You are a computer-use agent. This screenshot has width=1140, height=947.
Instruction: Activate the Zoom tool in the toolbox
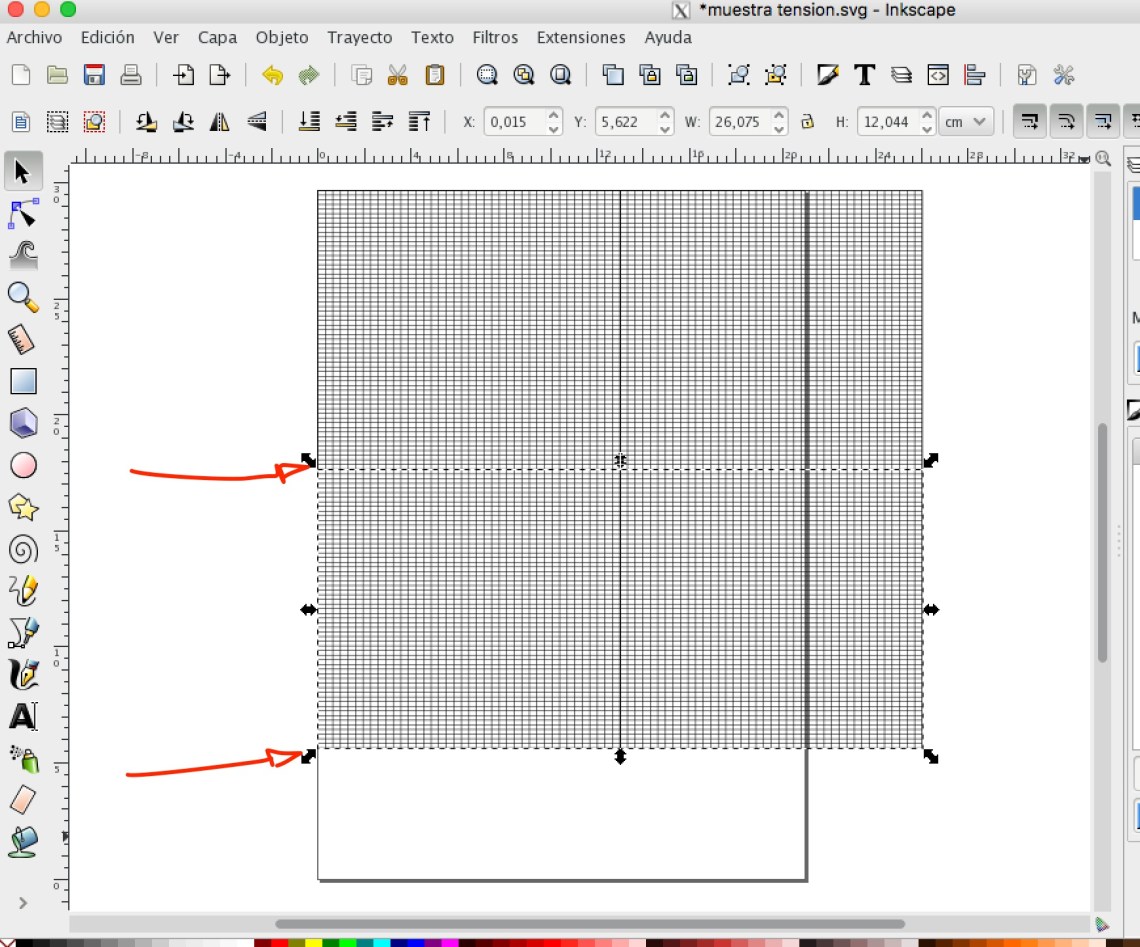click(23, 297)
